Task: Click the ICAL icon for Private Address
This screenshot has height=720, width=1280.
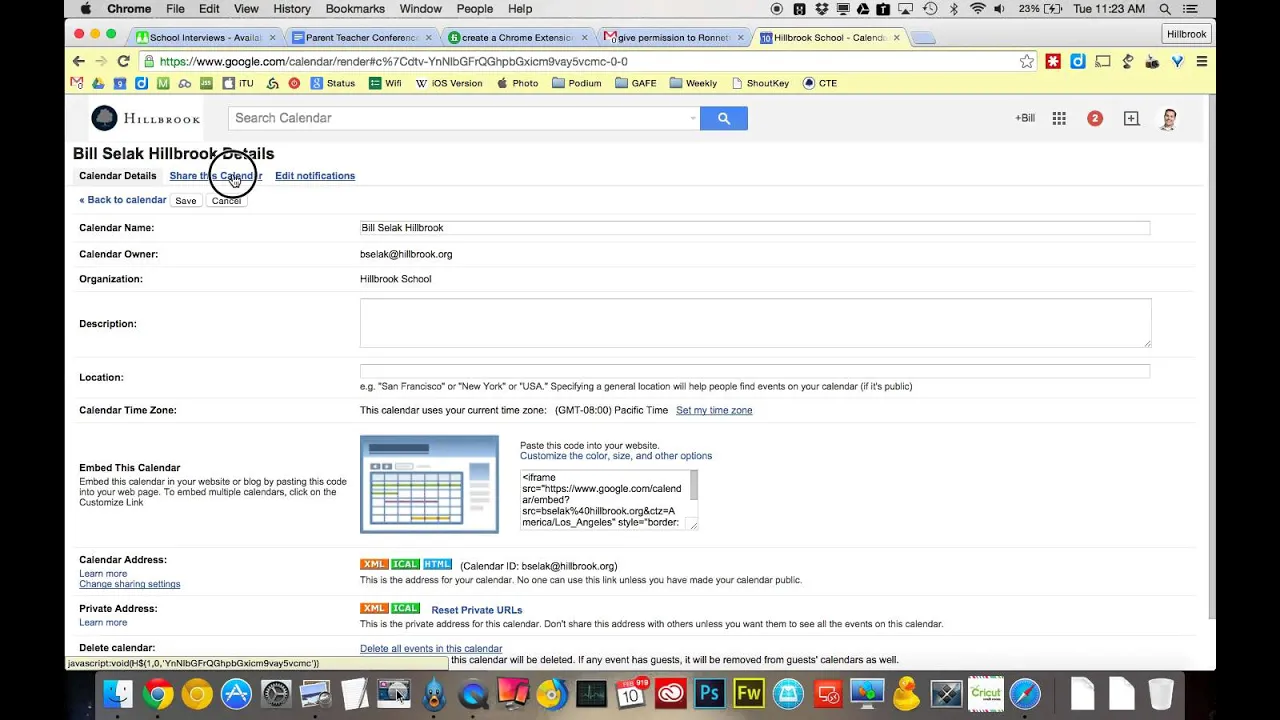Action: (405, 608)
